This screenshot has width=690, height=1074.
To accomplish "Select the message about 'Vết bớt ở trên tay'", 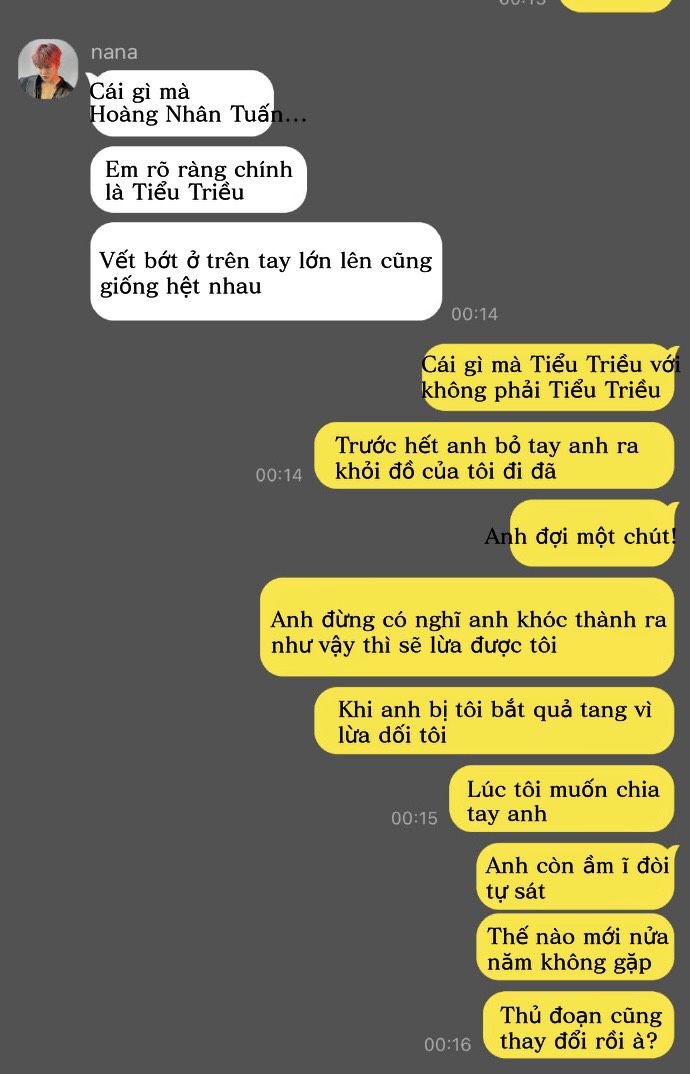I will (x=266, y=271).
